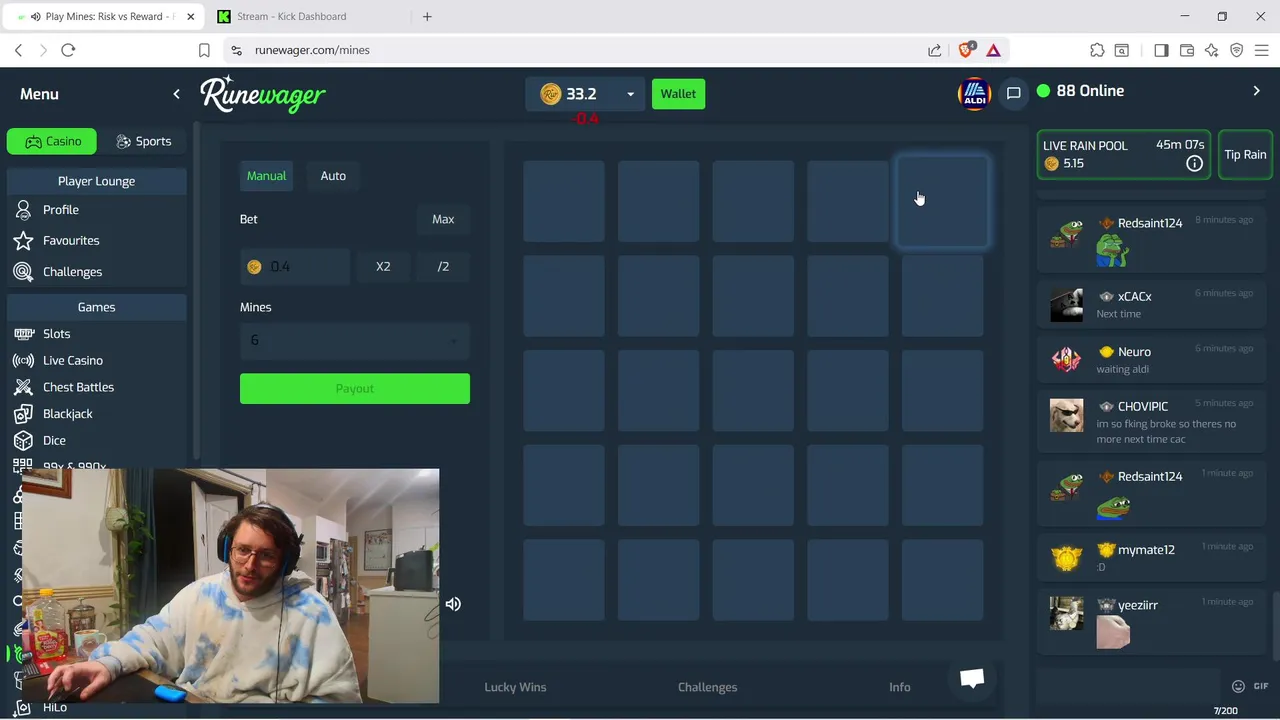The image size is (1280, 720).
Task: Switch to Sports mode
Action: (144, 141)
